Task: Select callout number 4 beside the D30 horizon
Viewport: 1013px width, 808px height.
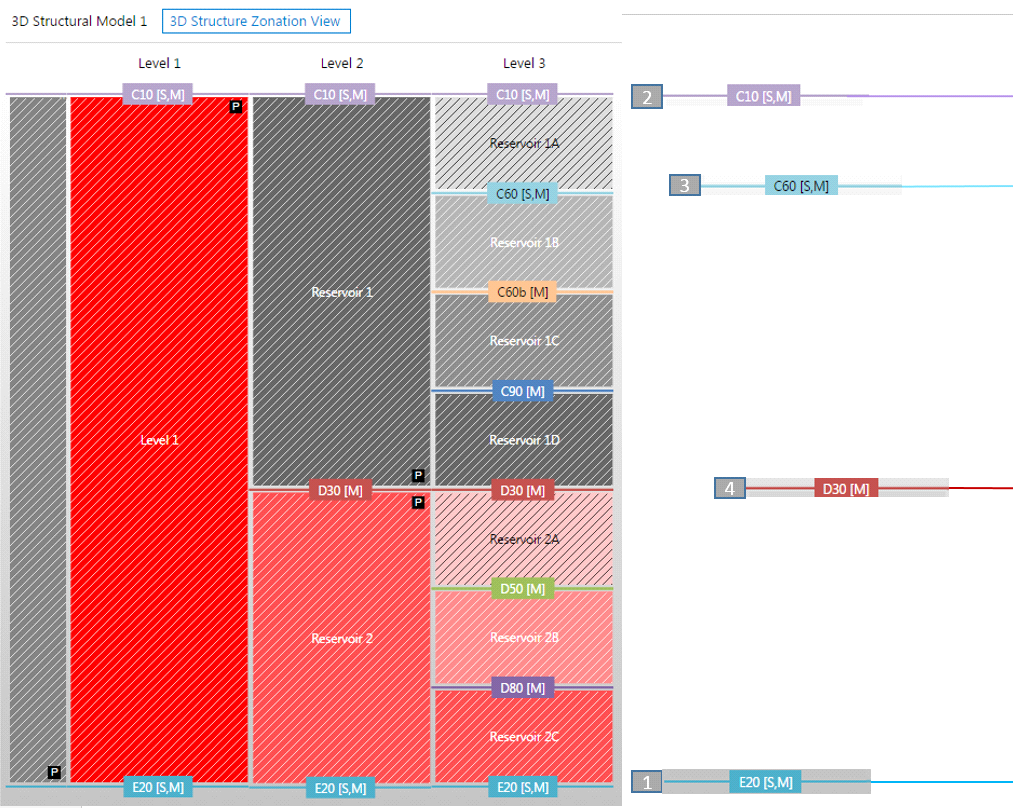Action: (729, 488)
